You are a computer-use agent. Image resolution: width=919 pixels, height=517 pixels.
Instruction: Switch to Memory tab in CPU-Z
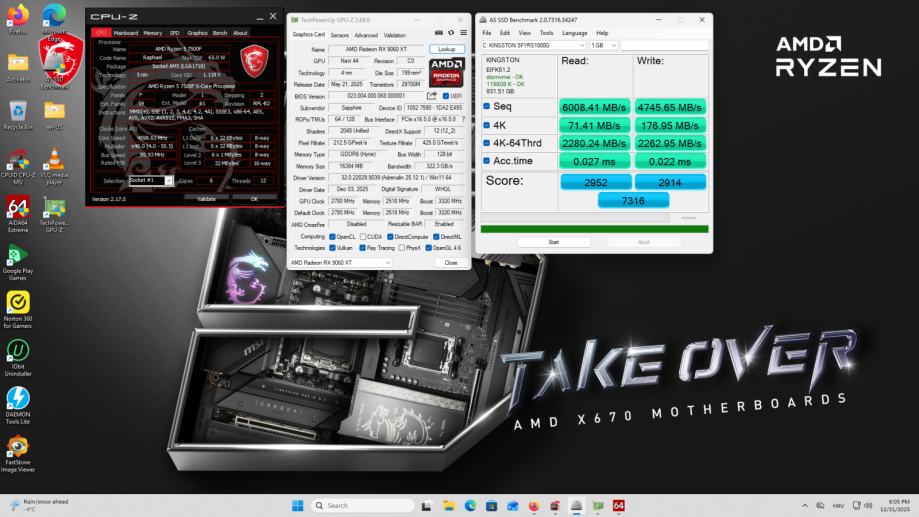click(152, 33)
